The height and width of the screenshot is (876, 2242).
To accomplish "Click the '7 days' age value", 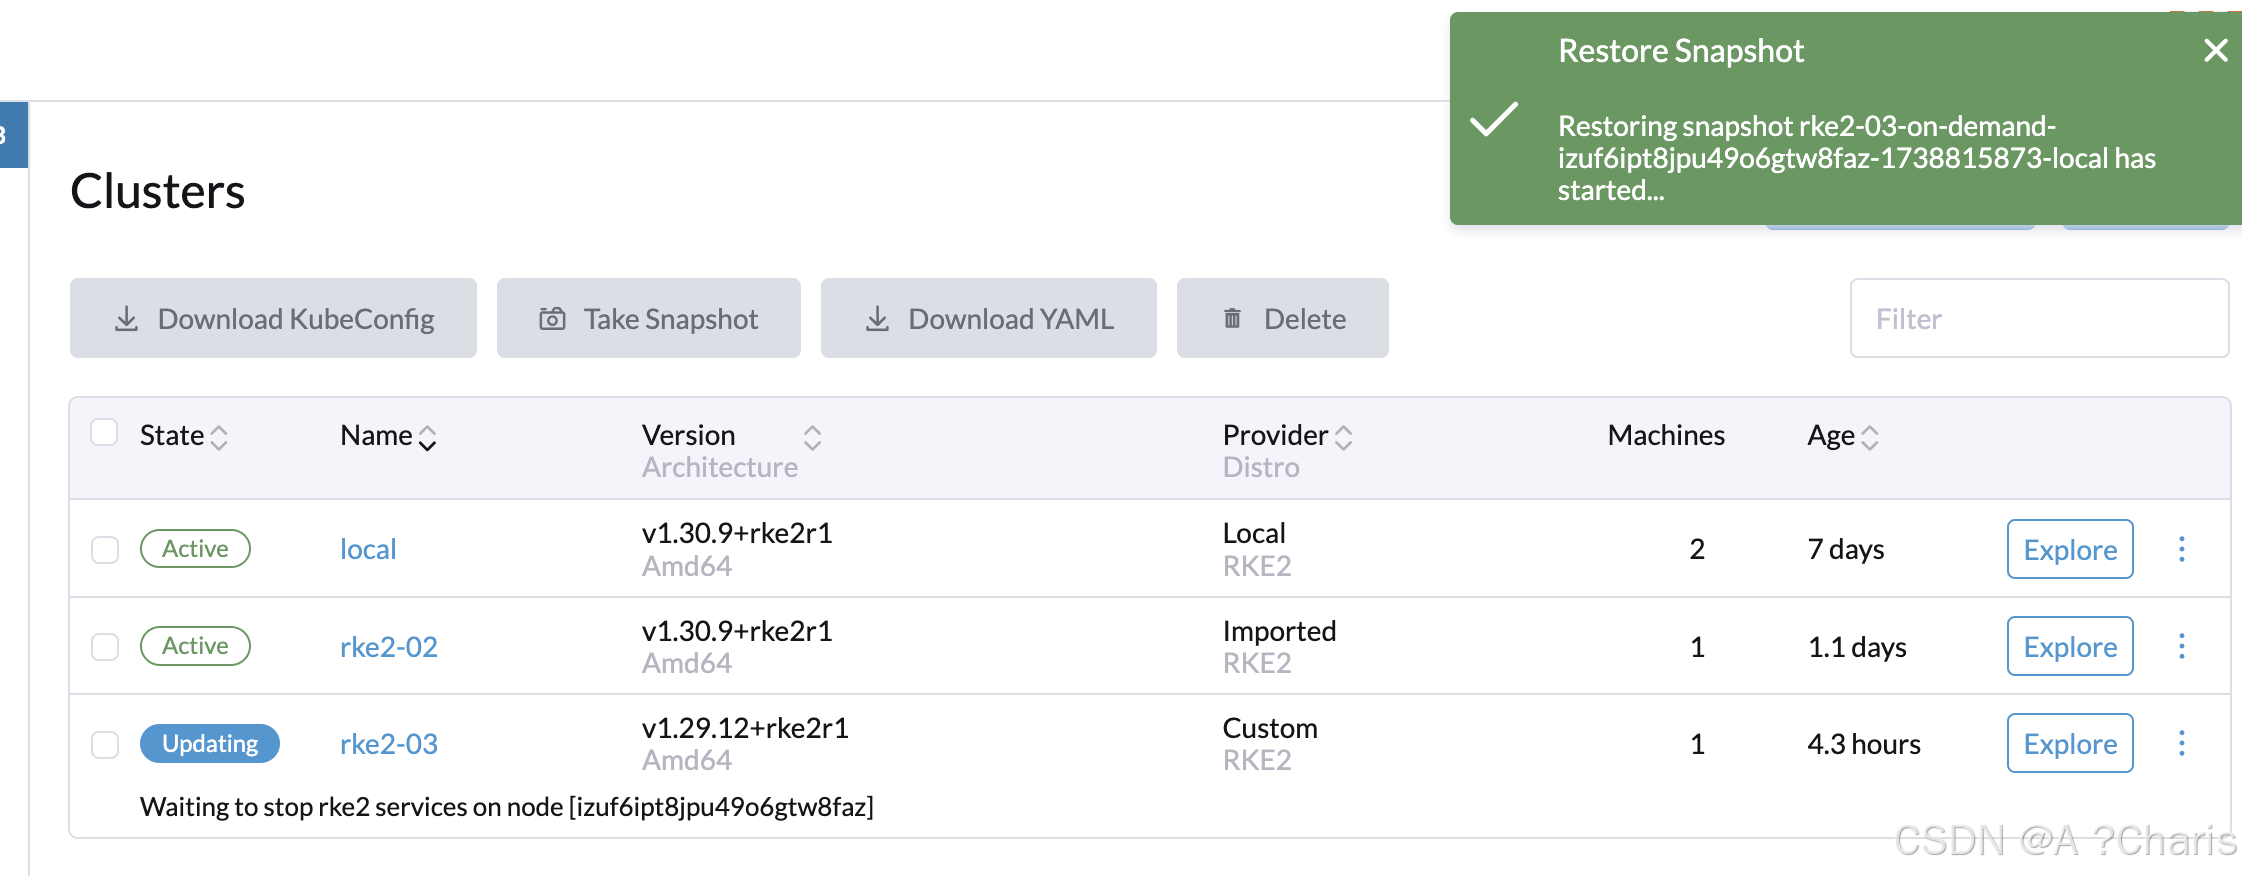I will 1846,549.
